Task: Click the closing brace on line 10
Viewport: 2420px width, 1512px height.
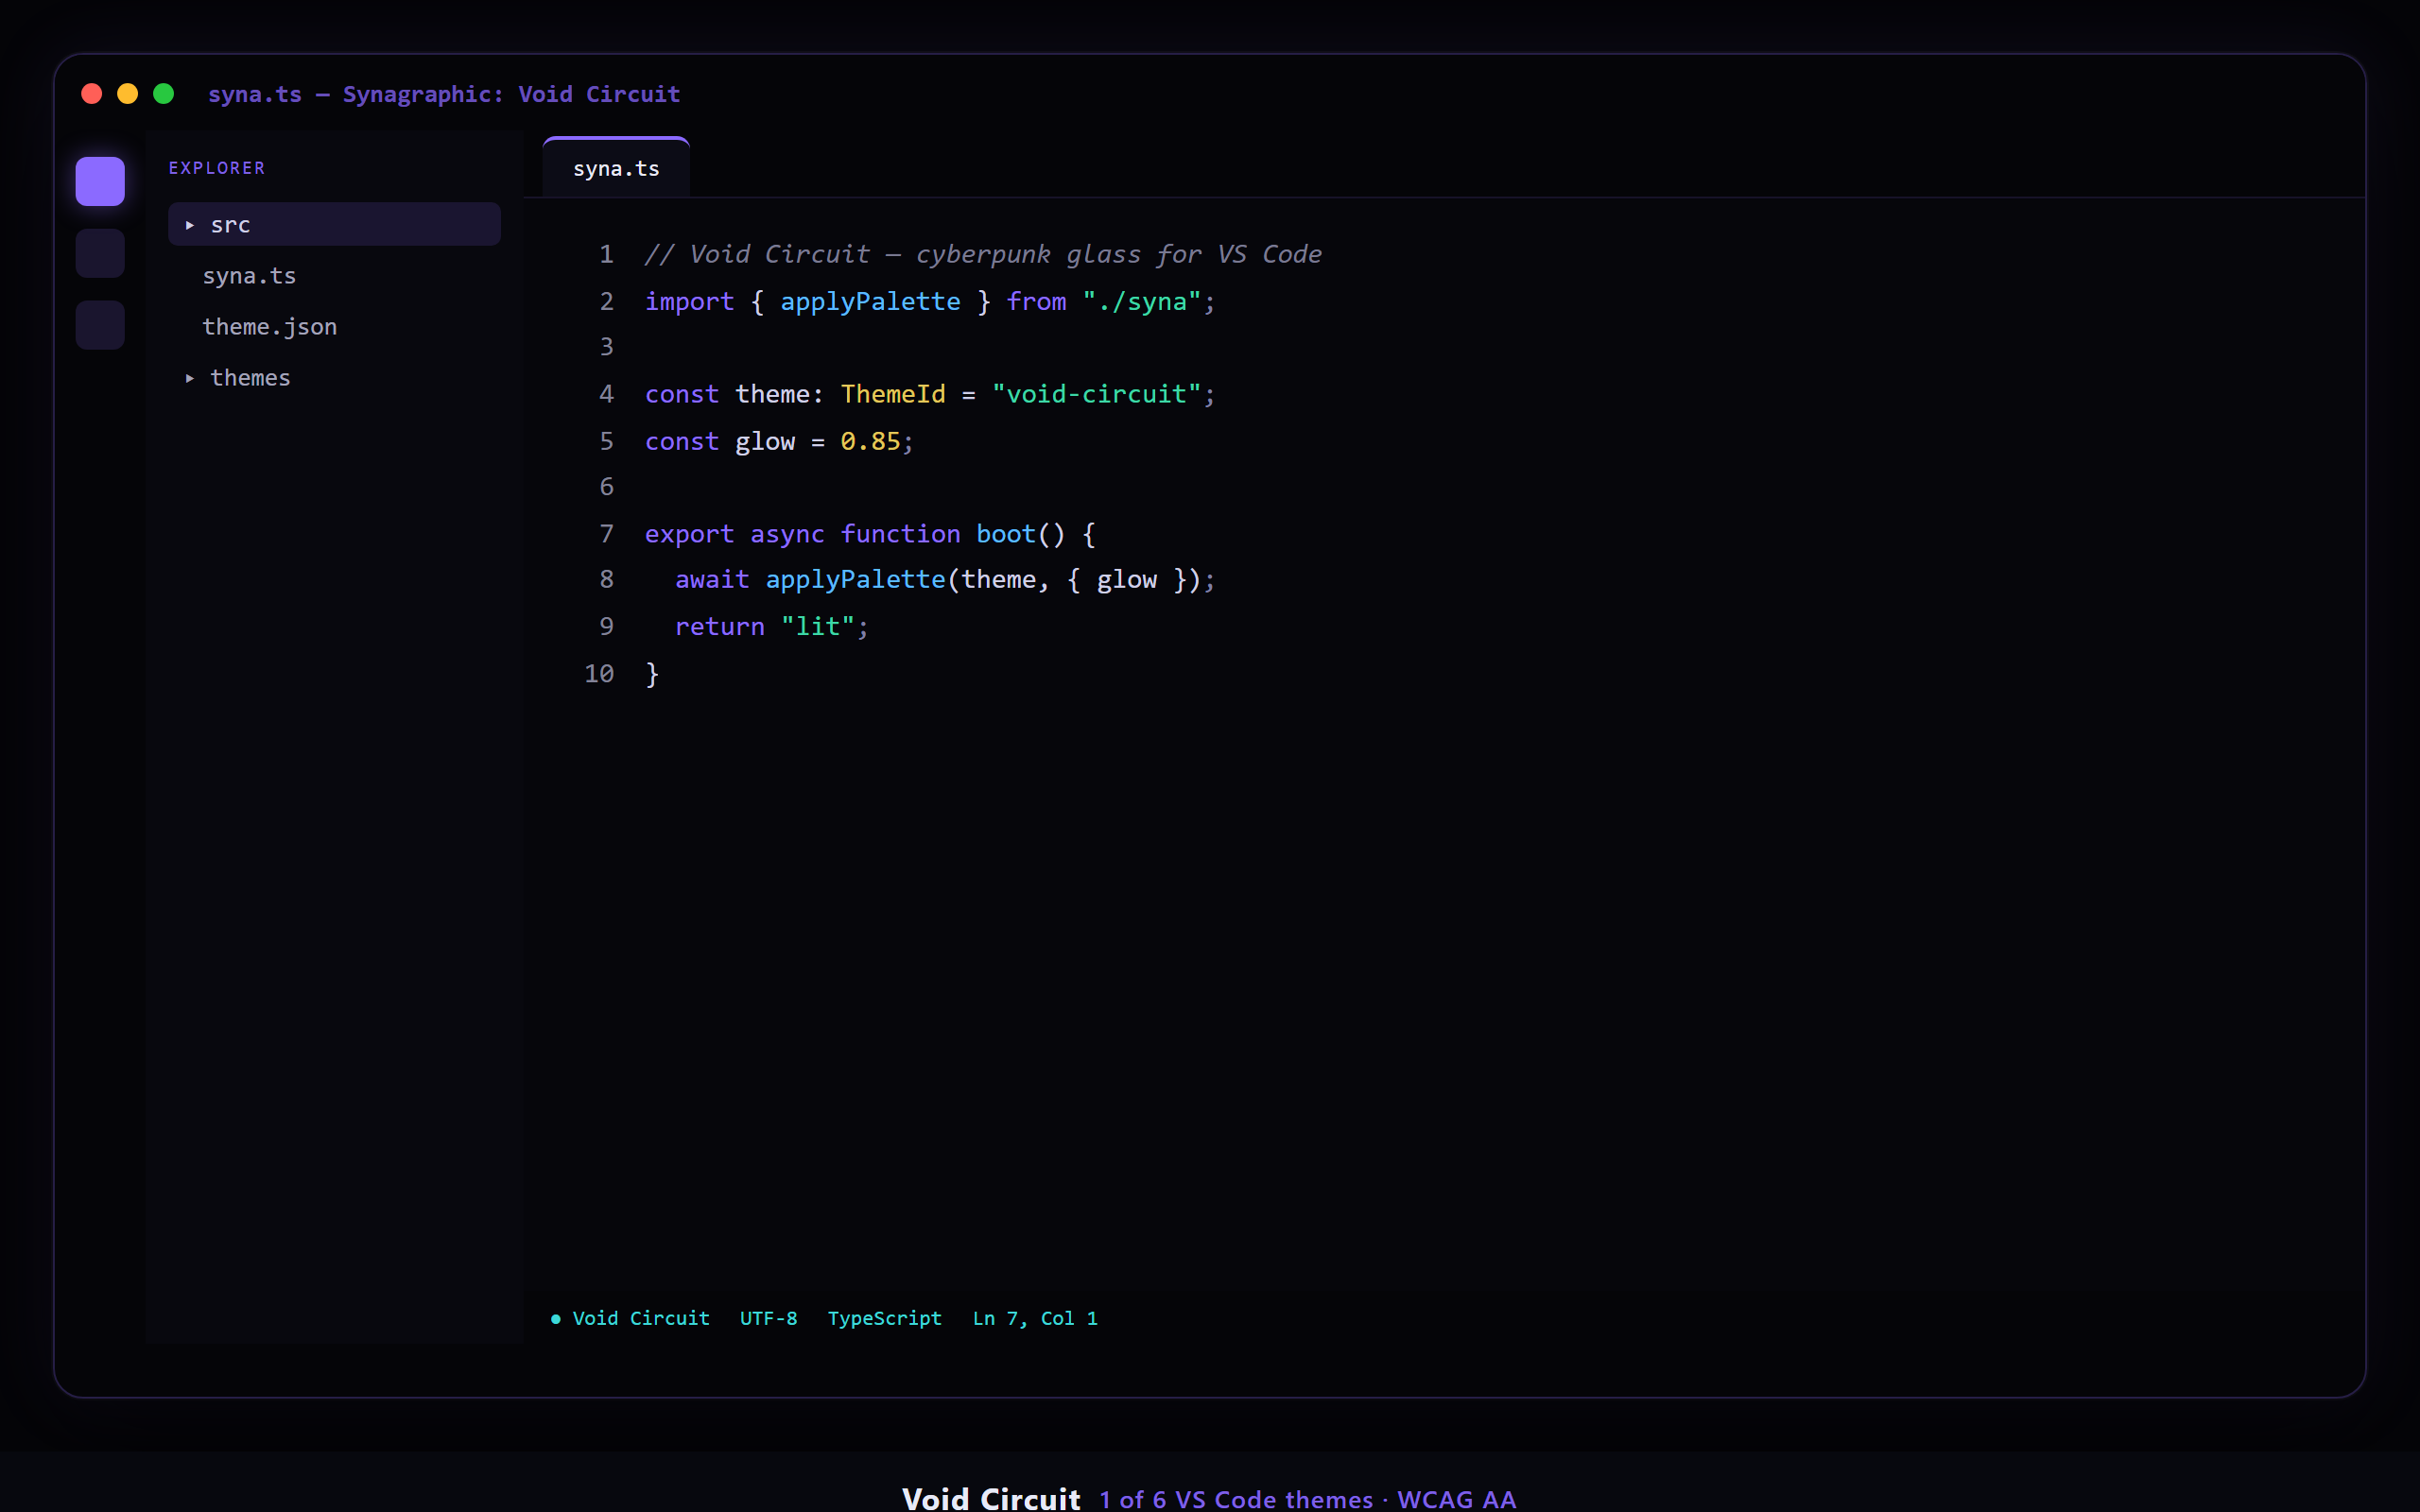Action: (652, 673)
